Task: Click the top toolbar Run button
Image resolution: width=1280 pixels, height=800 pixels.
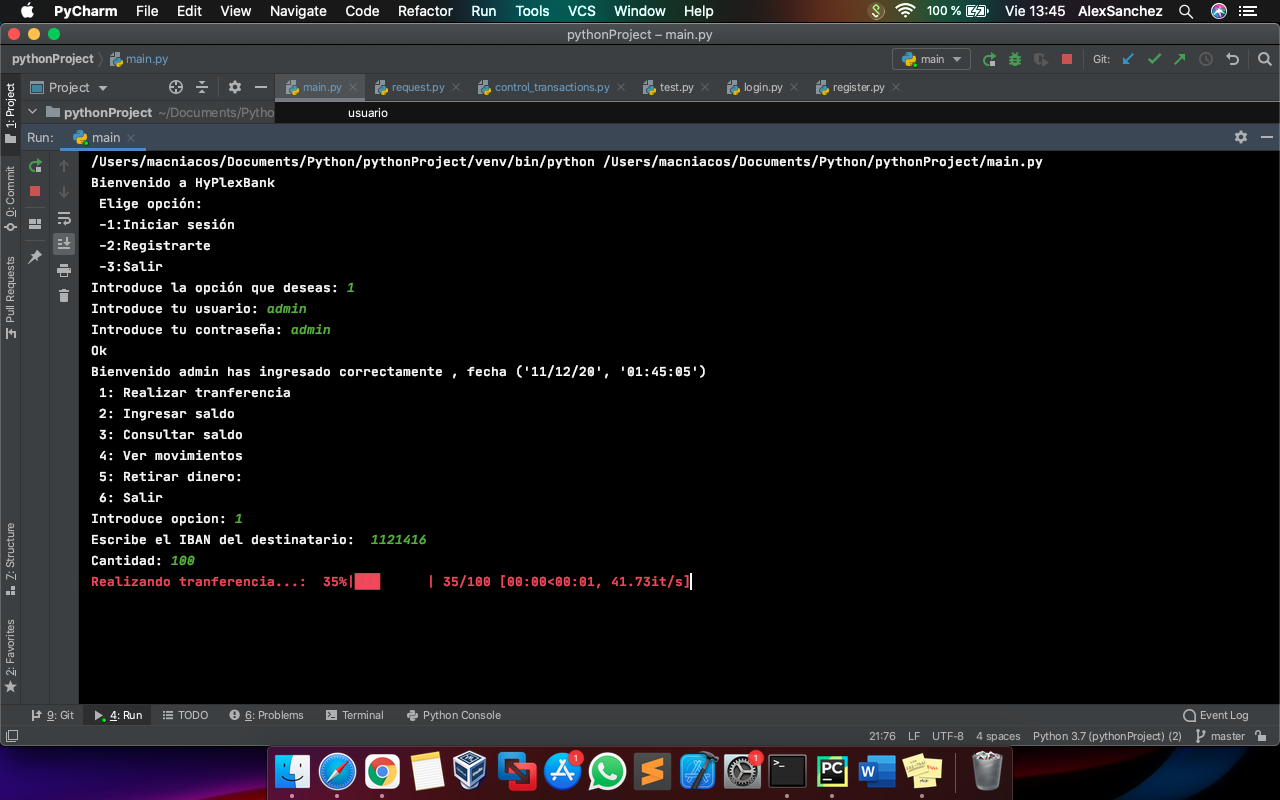Action: coord(989,59)
